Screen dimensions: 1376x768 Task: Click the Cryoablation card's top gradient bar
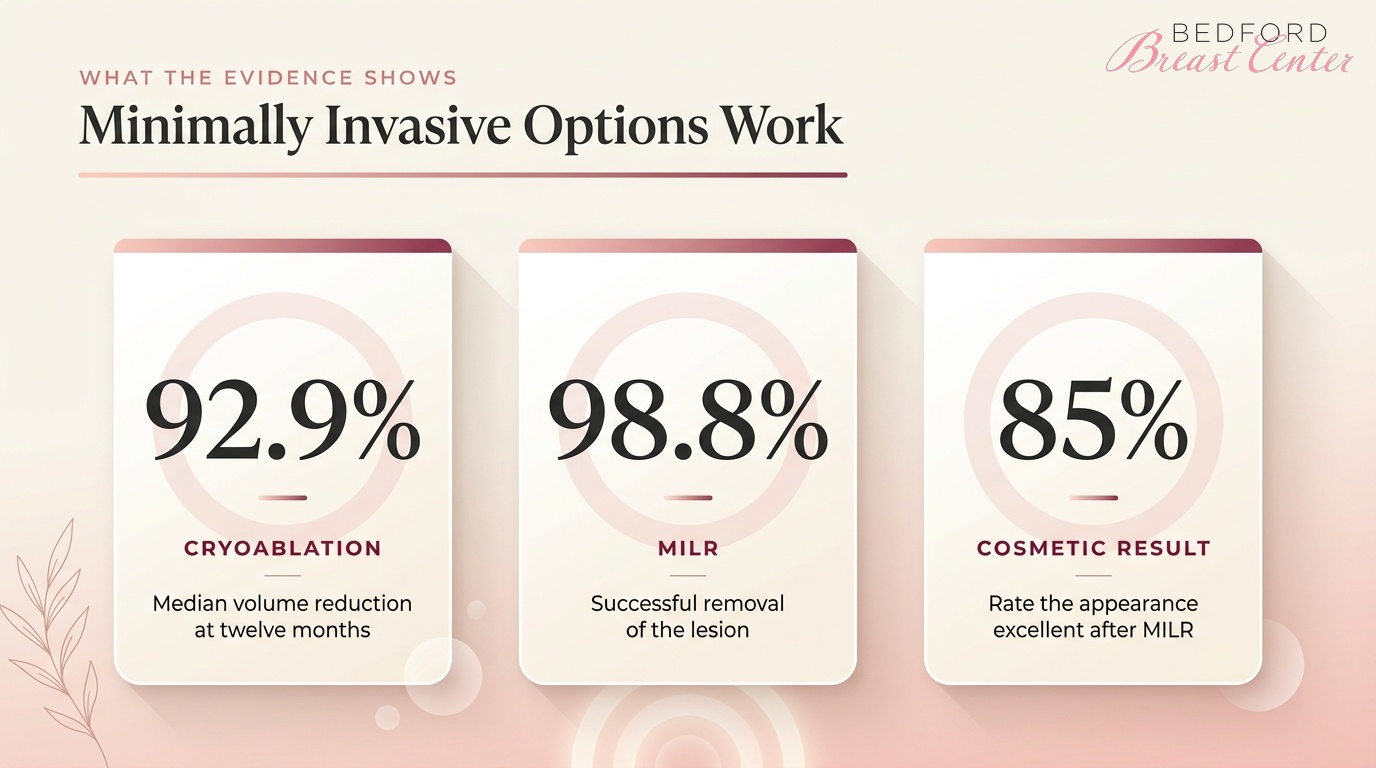[283, 246]
